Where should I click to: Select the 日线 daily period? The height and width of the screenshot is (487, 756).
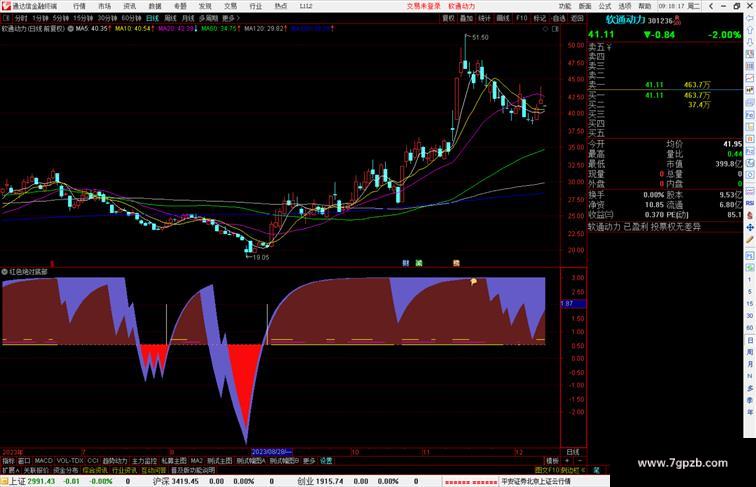pos(152,18)
